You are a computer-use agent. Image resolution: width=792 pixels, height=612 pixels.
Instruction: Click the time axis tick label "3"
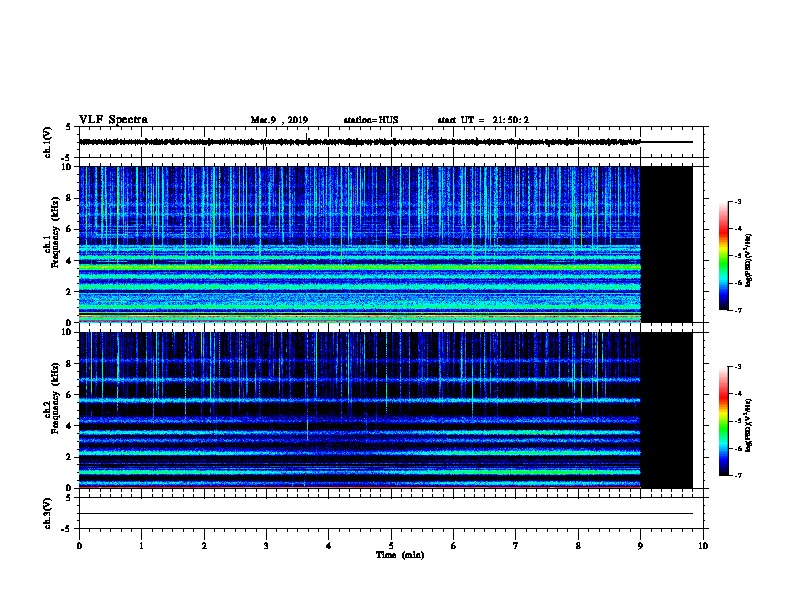click(x=266, y=546)
